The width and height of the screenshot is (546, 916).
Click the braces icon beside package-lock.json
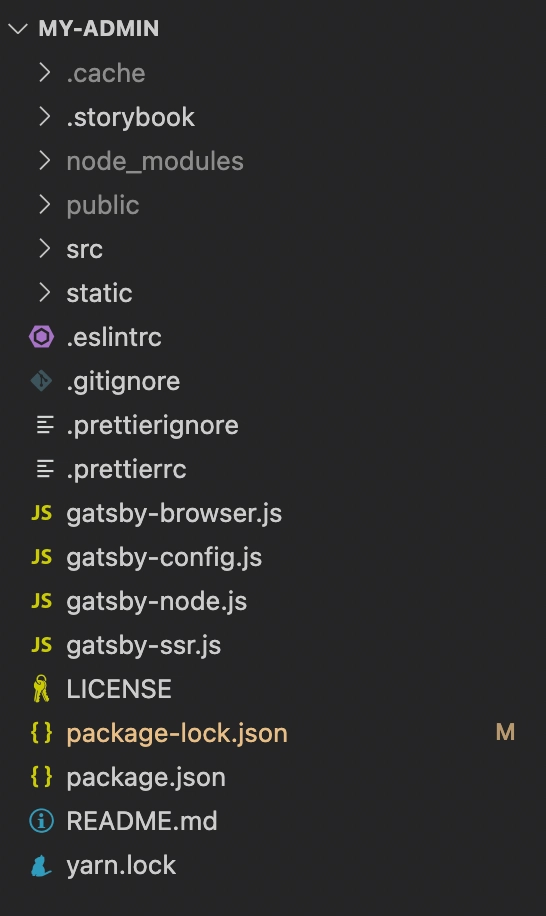click(x=41, y=733)
